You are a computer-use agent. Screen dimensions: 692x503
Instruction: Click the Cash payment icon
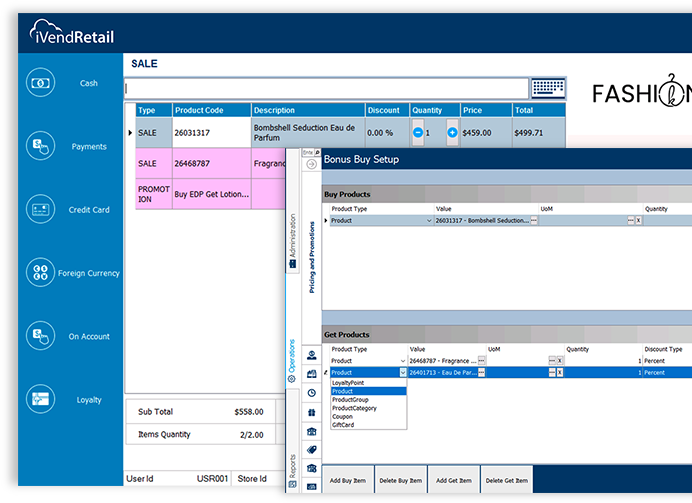click(x=41, y=83)
